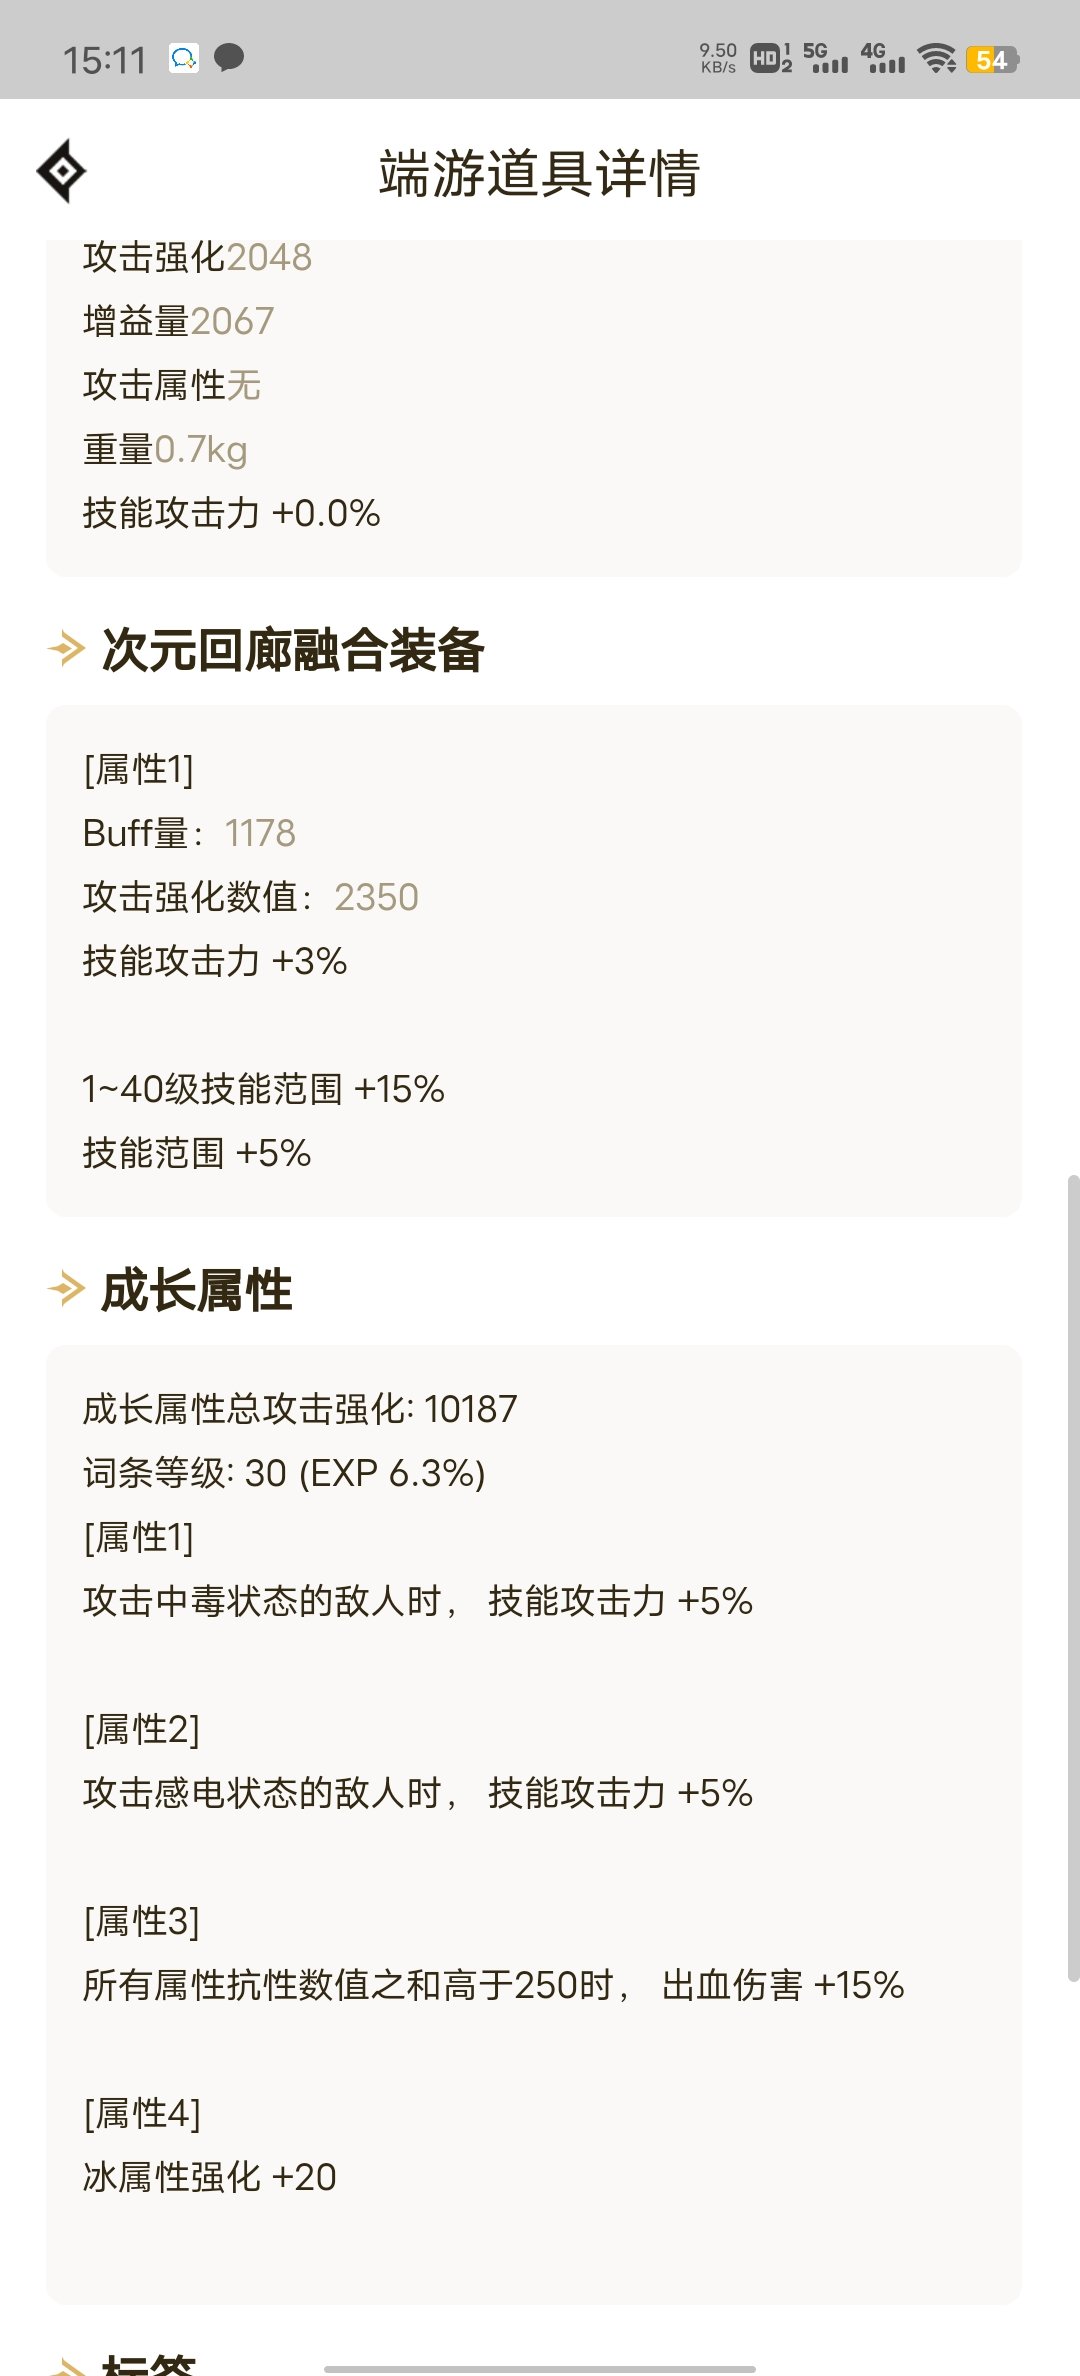Tap the message bubble icon in status bar
Image resolution: width=1080 pixels, height=2376 pixels.
tap(230, 60)
